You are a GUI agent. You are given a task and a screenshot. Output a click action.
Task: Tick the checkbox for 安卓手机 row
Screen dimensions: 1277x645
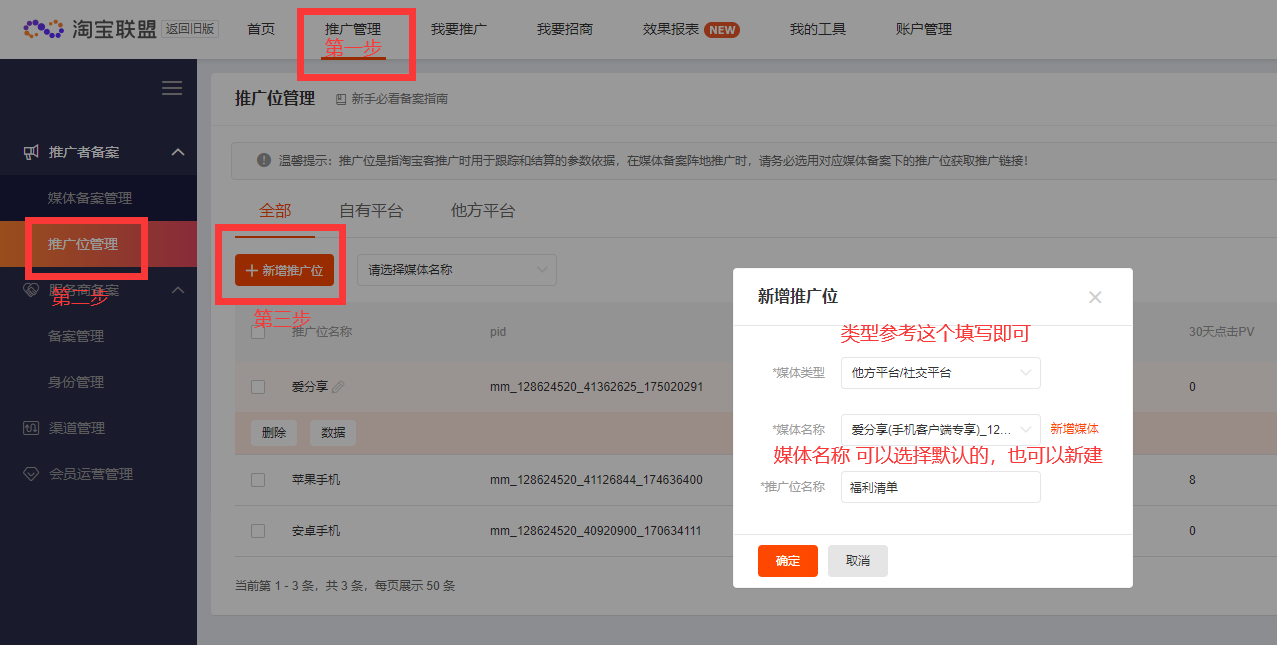pyautogui.click(x=258, y=531)
